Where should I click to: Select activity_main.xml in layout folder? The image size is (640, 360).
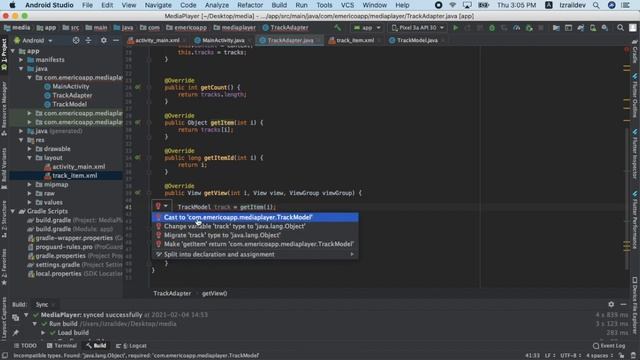[x=78, y=167]
